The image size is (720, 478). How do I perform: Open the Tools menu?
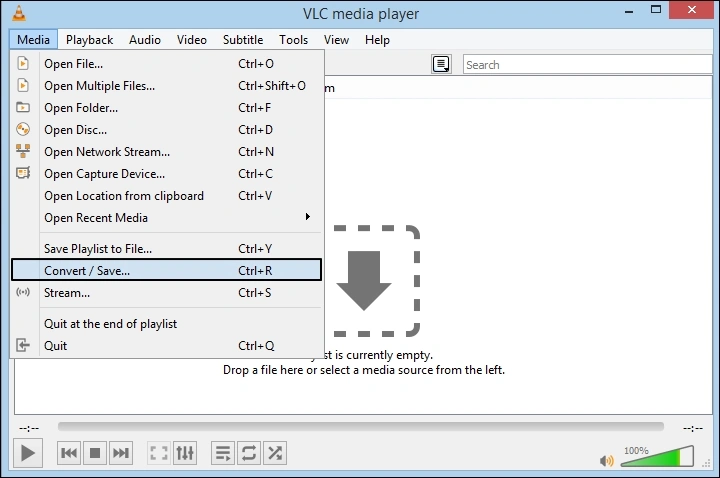point(293,40)
